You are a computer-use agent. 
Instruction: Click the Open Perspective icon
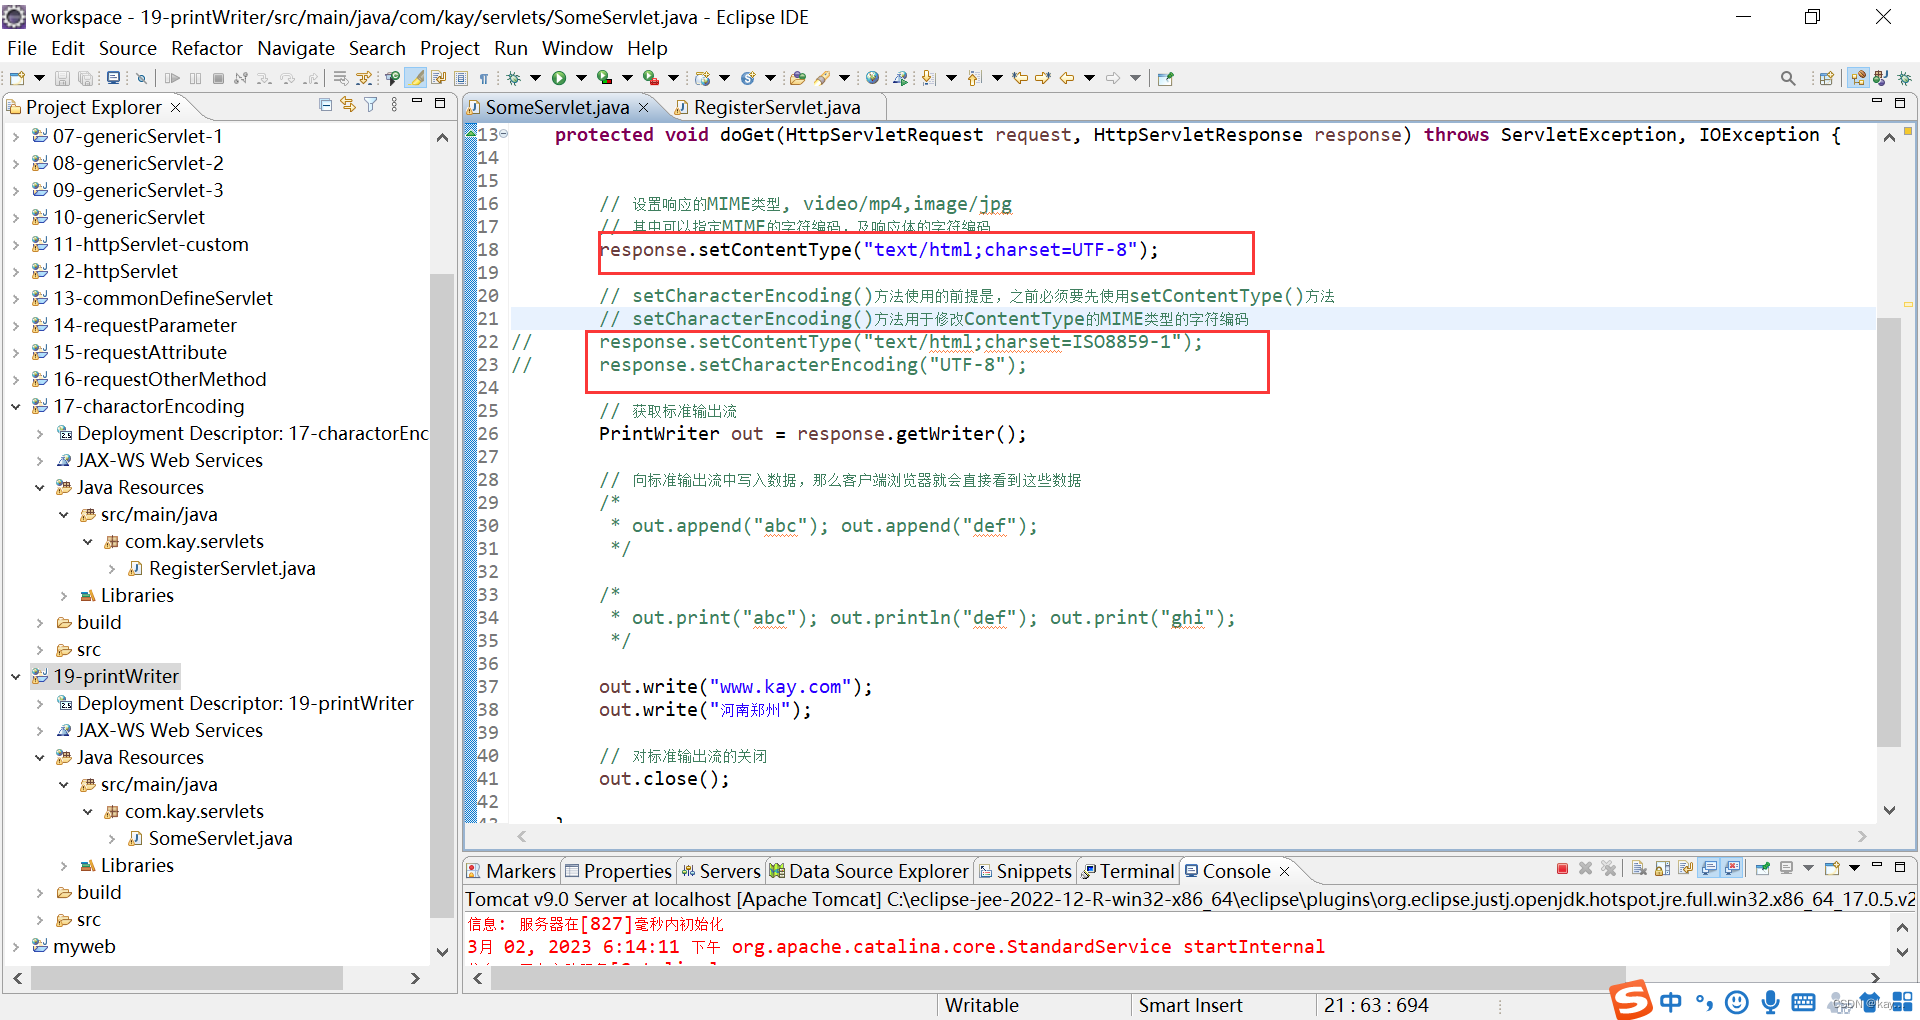click(x=1826, y=78)
